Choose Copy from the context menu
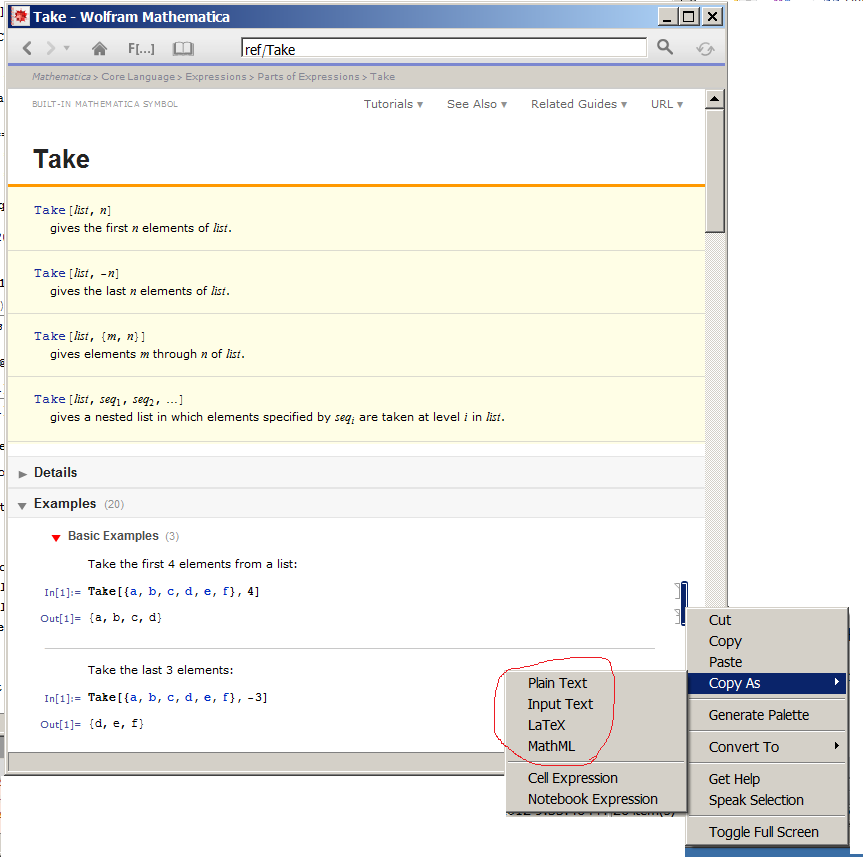Screen dimensions: 863x857 tap(766, 641)
